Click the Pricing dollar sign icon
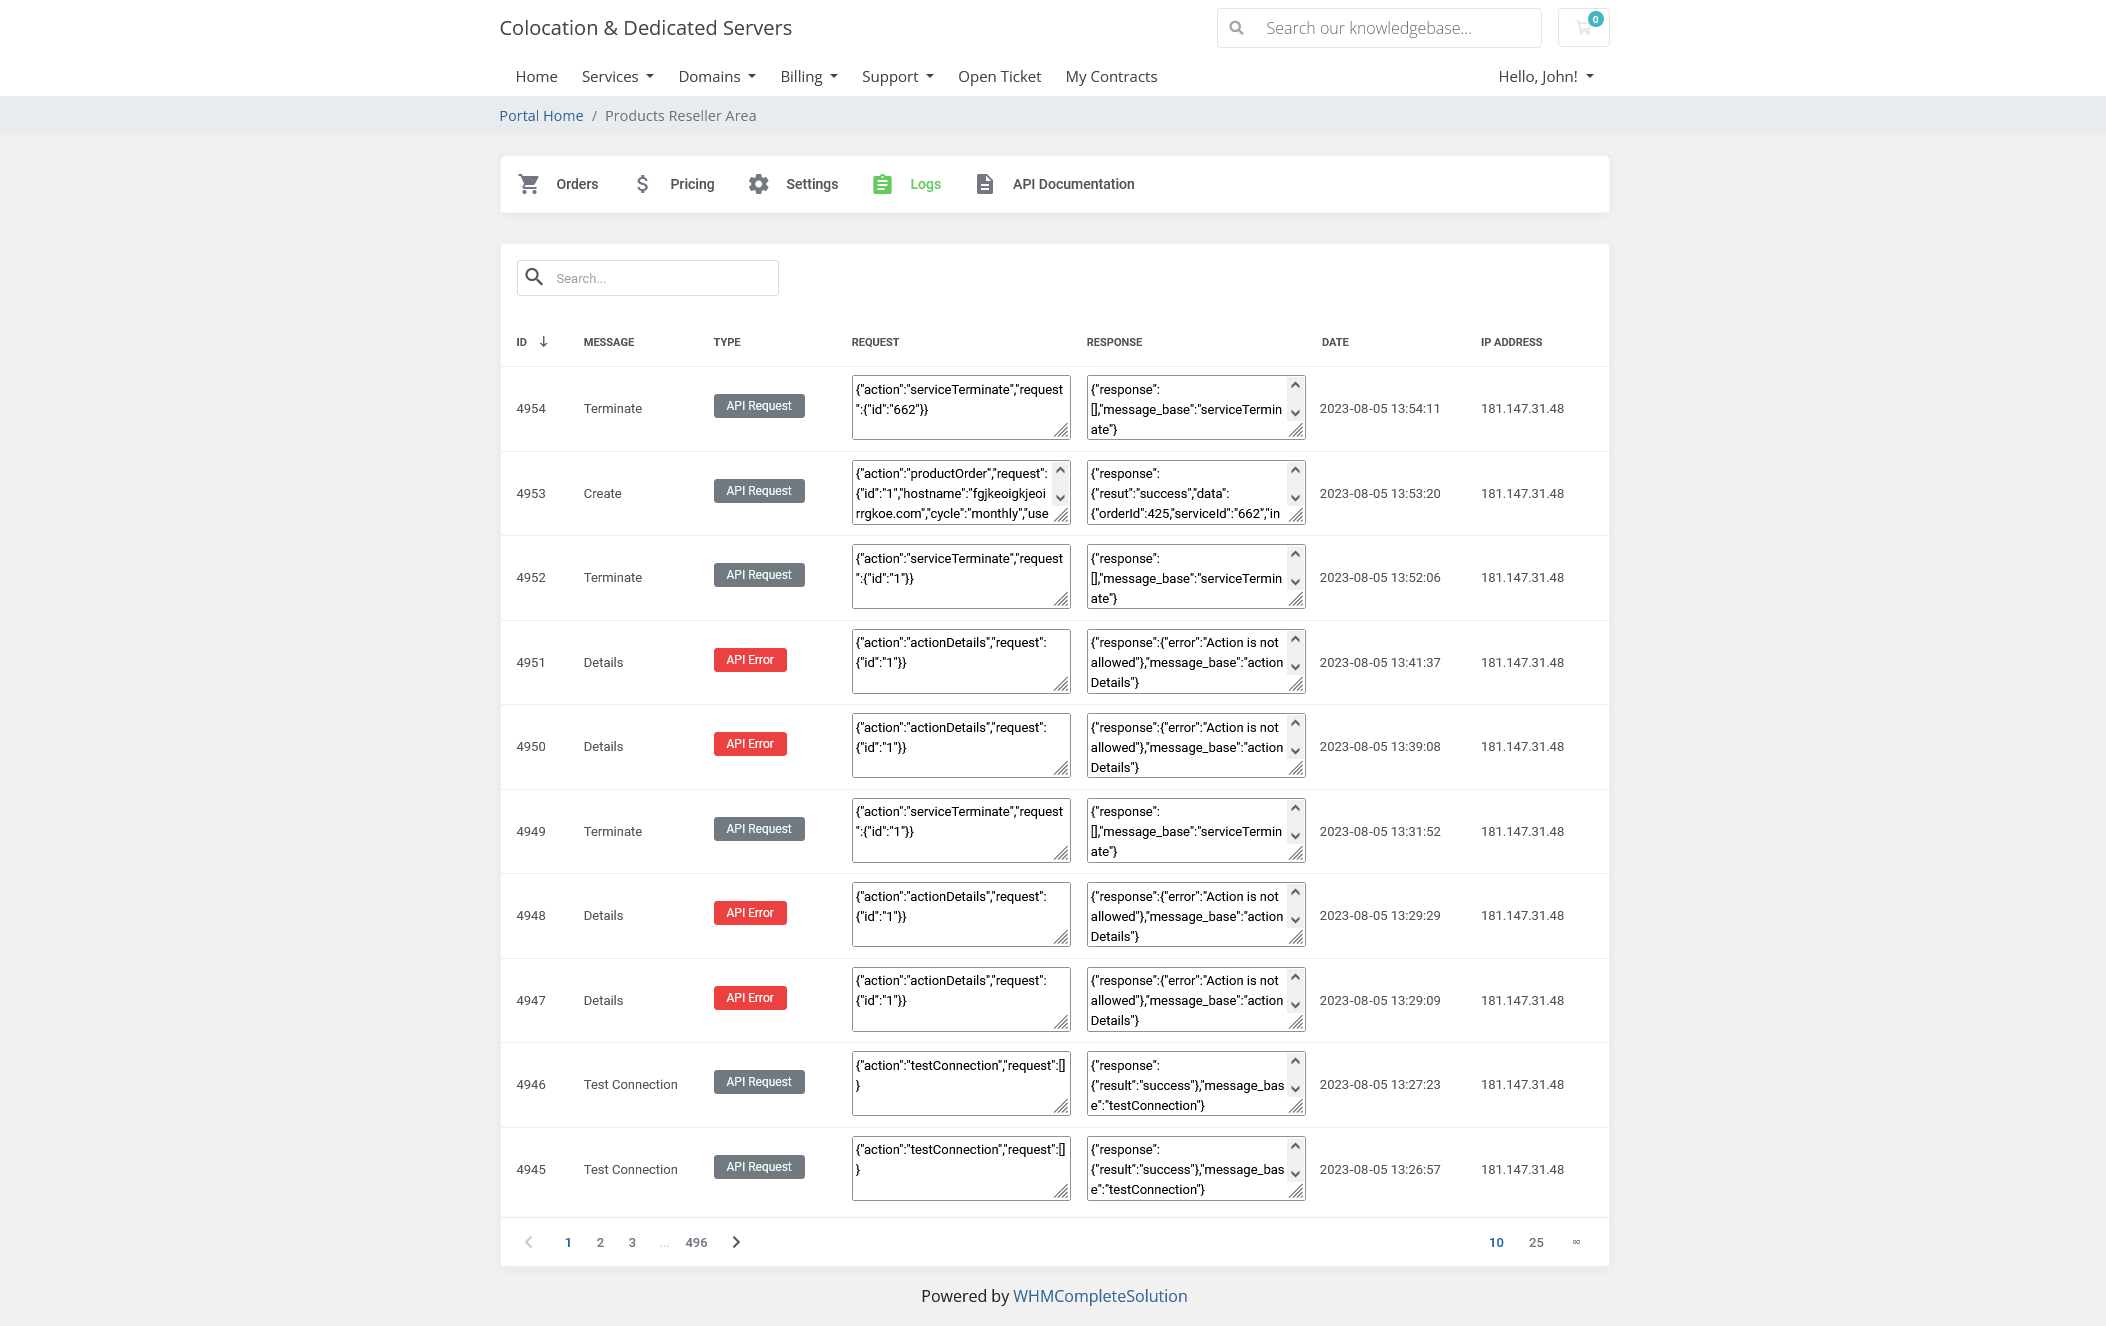Screen dimensions: 2106x1326 pyautogui.click(x=643, y=183)
